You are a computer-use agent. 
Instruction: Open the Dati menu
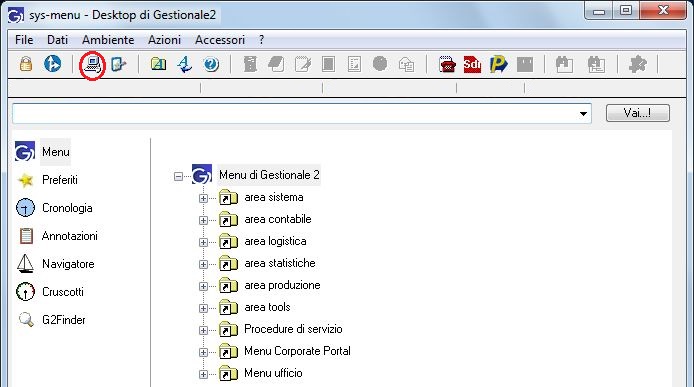[x=58, y=40]
